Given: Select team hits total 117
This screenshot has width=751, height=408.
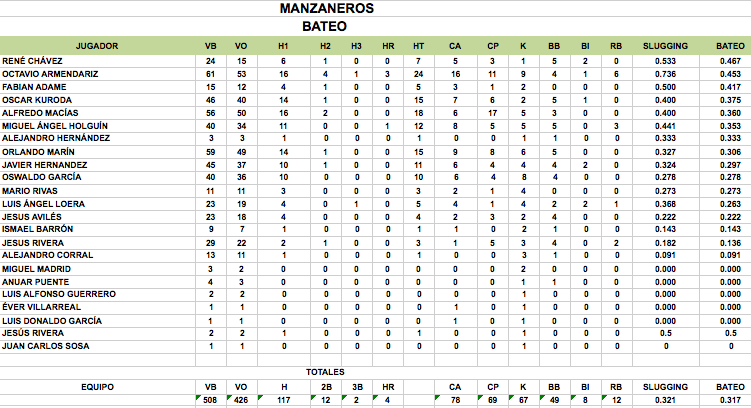Looking at the screenshot, I should tap(283, 399).
